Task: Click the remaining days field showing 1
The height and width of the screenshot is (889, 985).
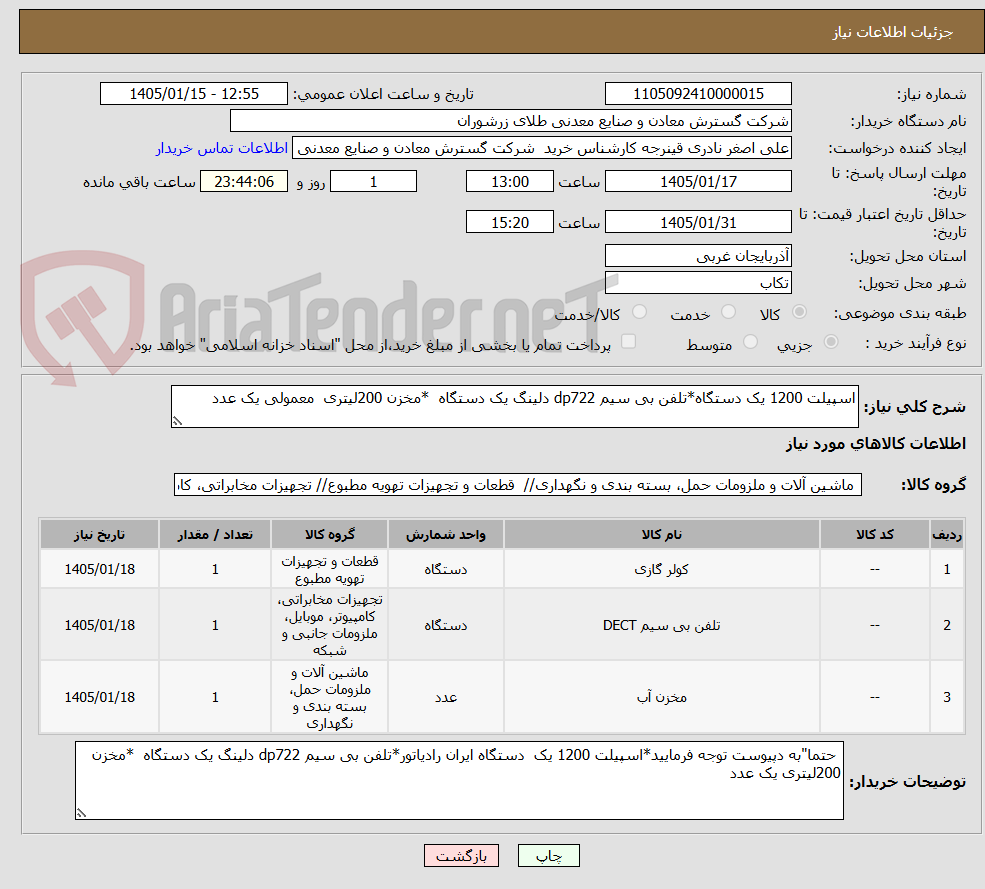Action: 373,182
